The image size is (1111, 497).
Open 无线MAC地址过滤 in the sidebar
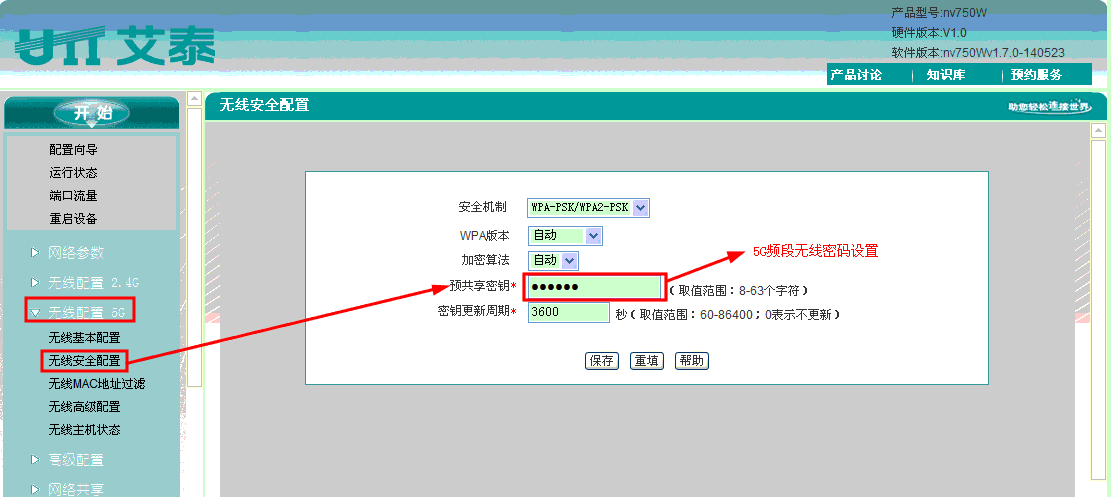click(97, 384)
